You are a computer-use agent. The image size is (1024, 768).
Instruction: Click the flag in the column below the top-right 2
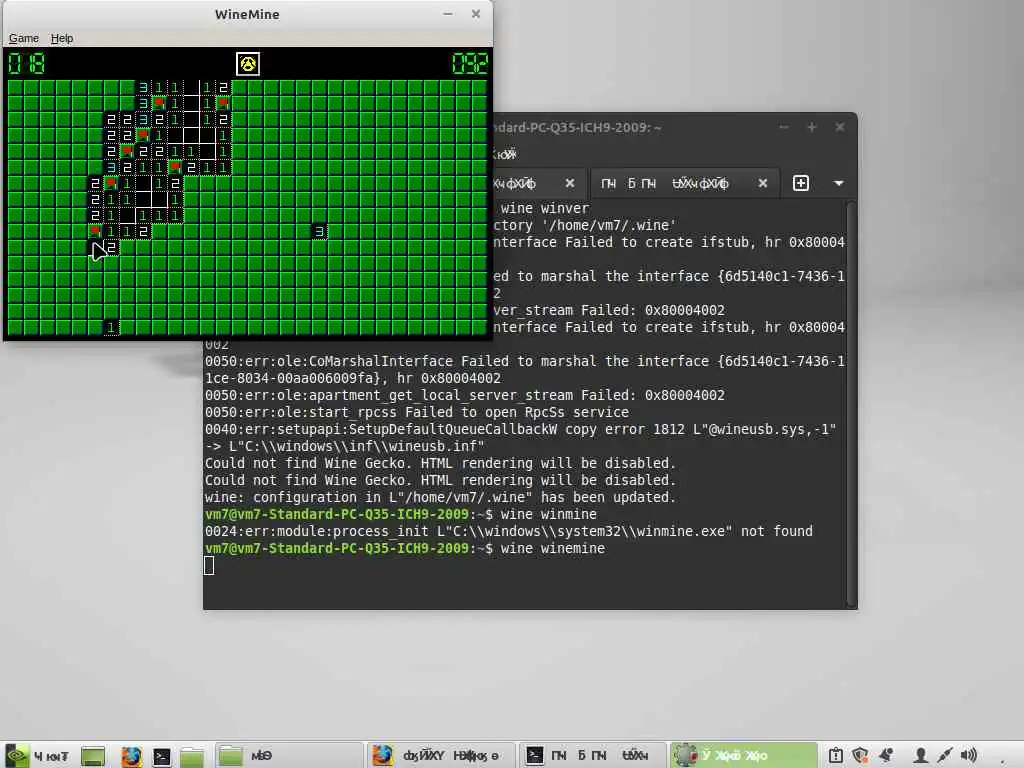pos(223,103)
